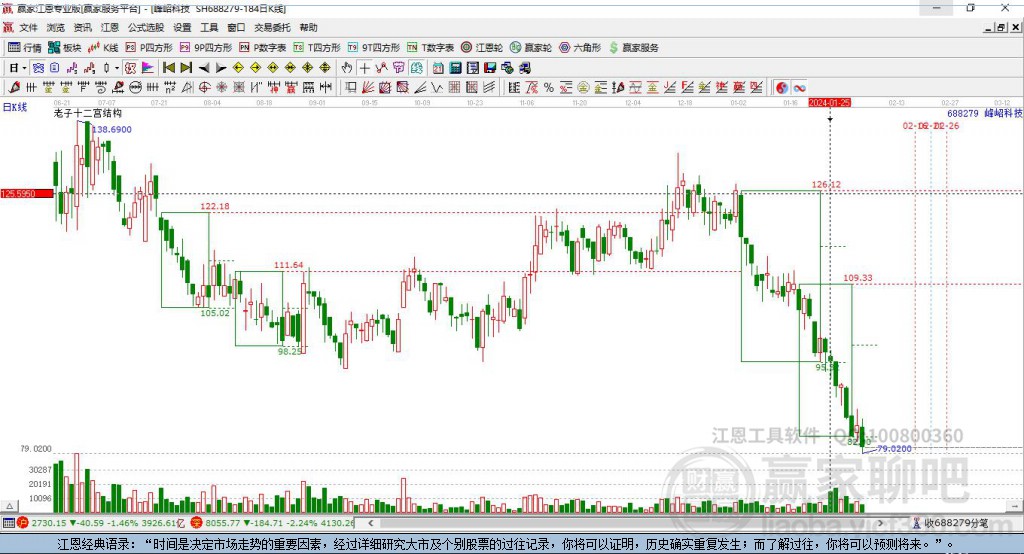1024x554 pixels.
Task: Open the 江恩 menu
Action: point(110,27)
